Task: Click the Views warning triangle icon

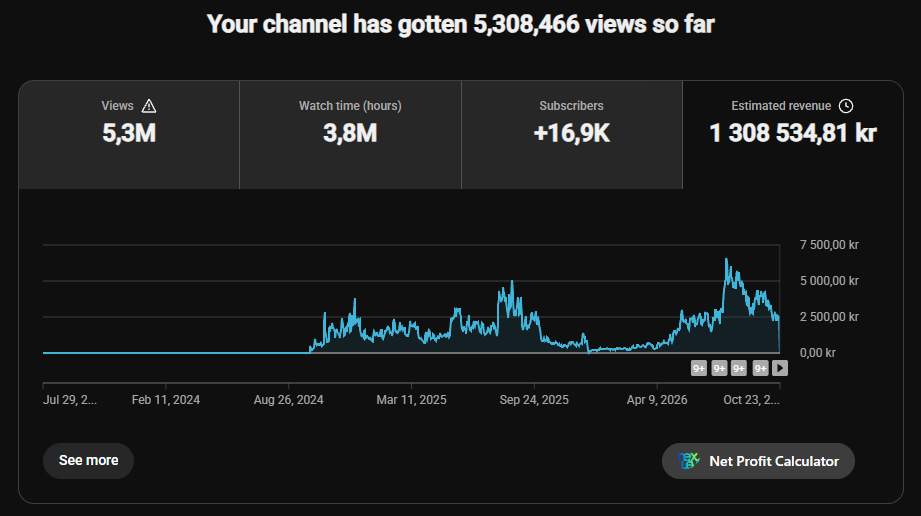Action: coord(149,106)
